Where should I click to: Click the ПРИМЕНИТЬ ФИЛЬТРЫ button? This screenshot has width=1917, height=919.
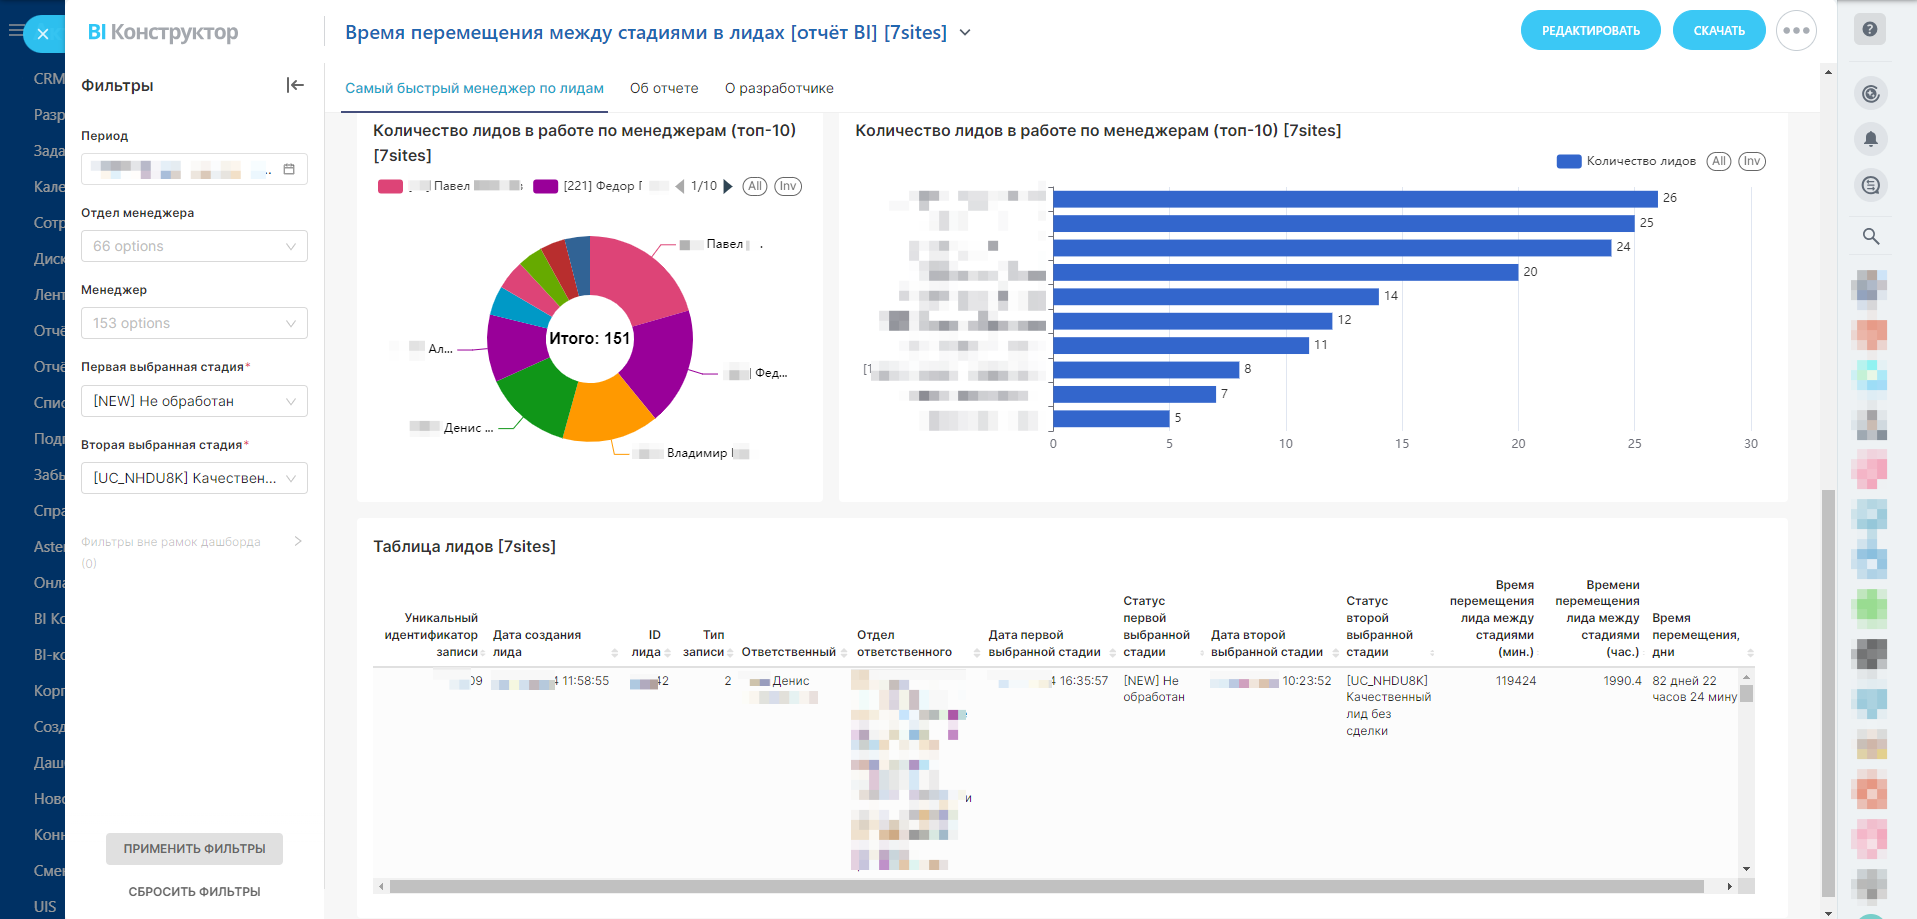(x=194, y=848)
